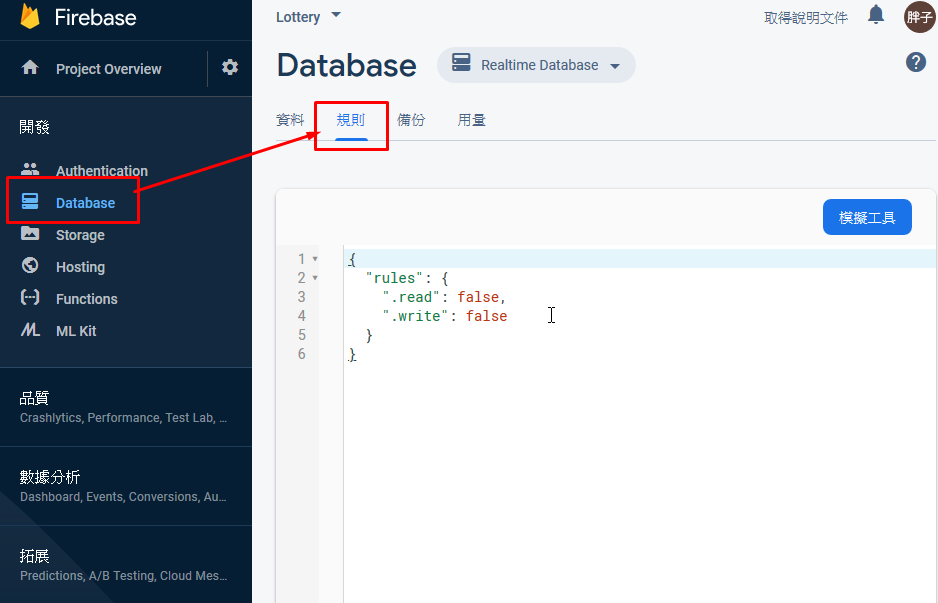
Task: Click the 模擬工具 button
Action: (x=867, y=217)
